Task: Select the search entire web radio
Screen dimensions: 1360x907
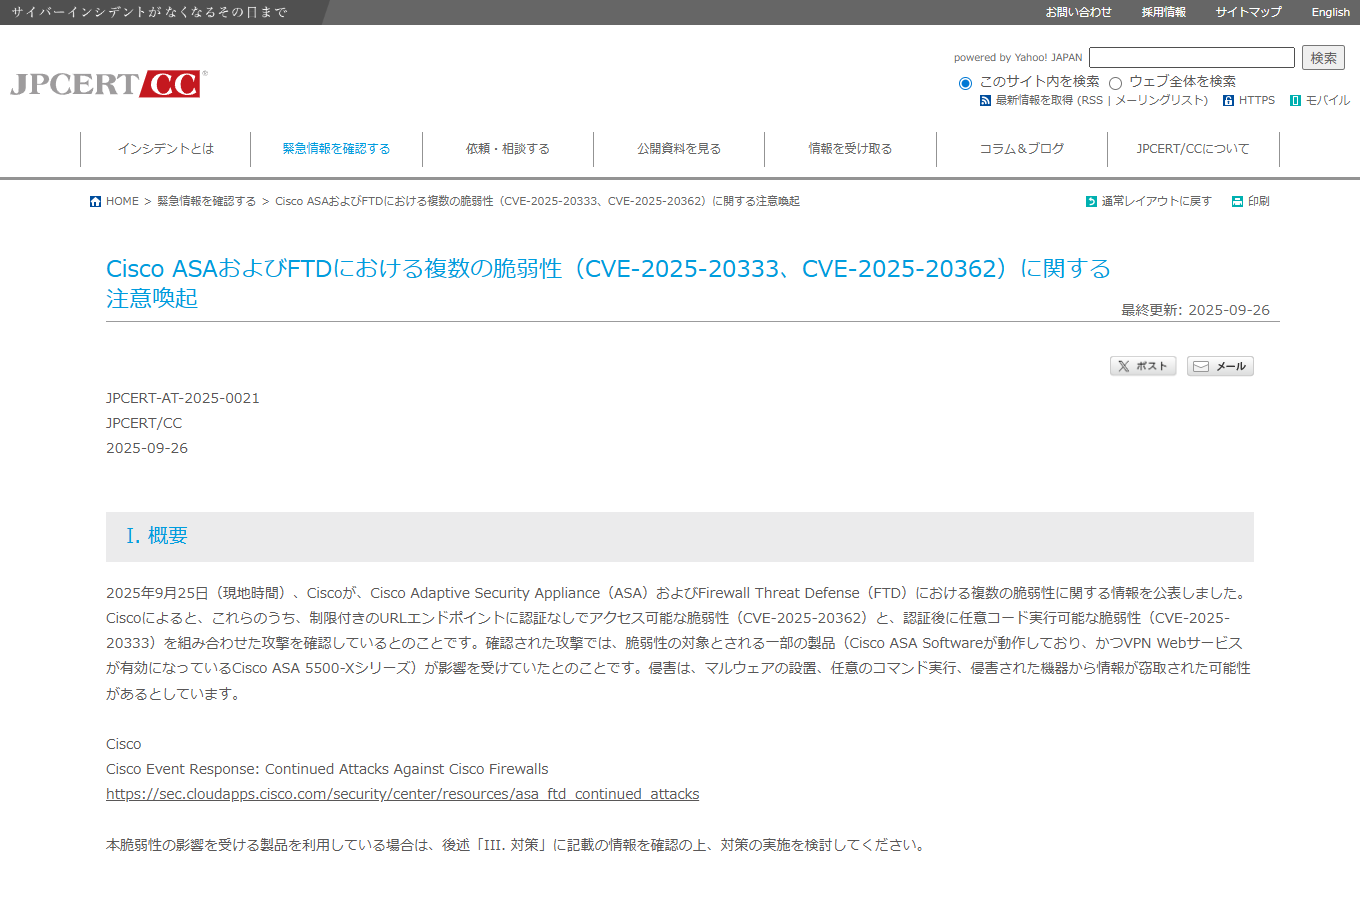Action: [1115, 83]
